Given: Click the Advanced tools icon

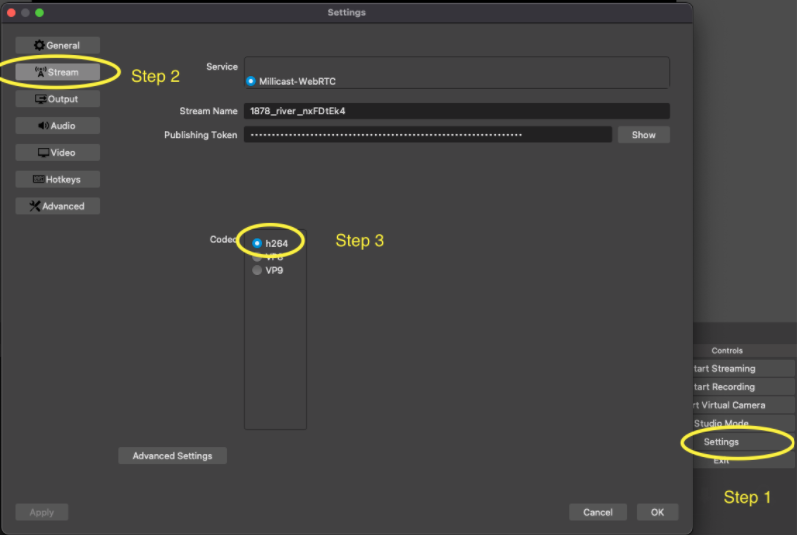Looking at the screenshot, I should click(x=35, y=206).
